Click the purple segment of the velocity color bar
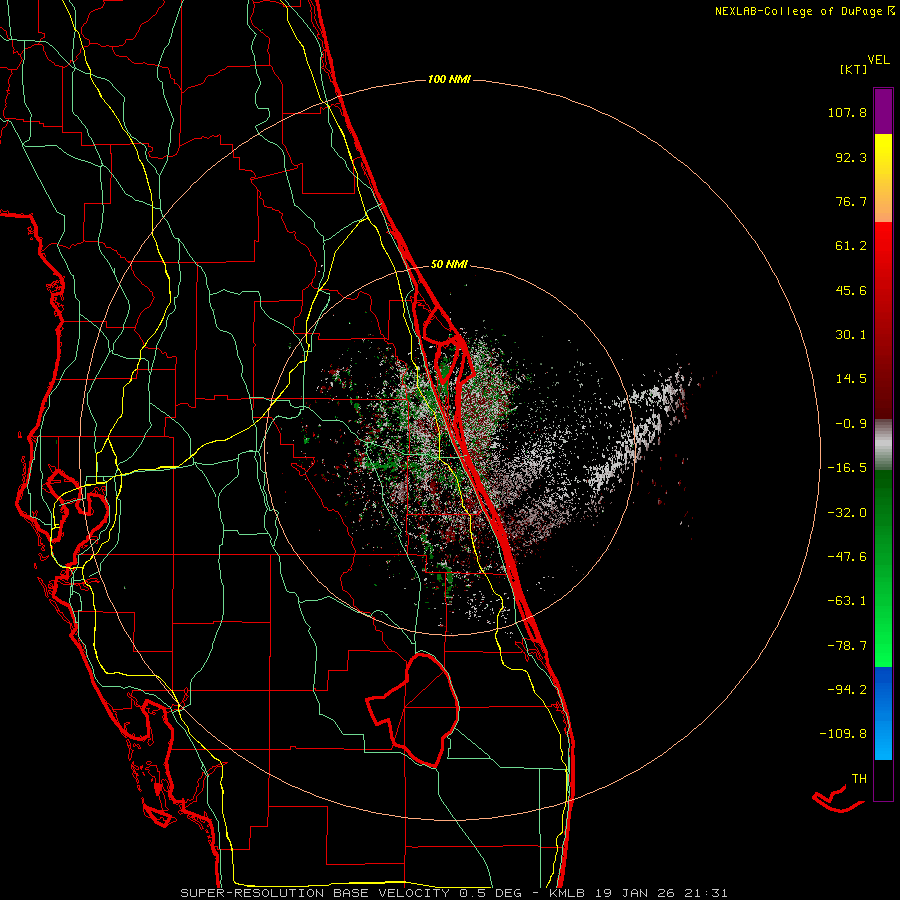 click(883, 111)
